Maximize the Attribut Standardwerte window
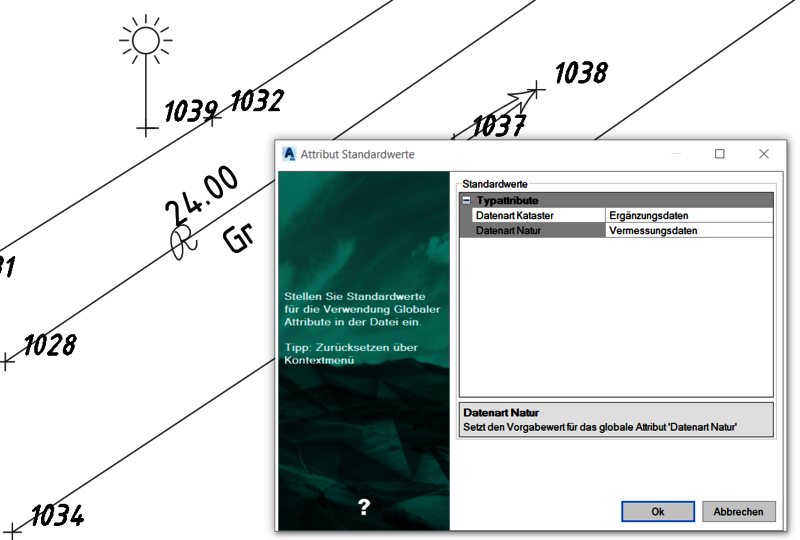Screen dimensions: 800x540 coord(720,154)
